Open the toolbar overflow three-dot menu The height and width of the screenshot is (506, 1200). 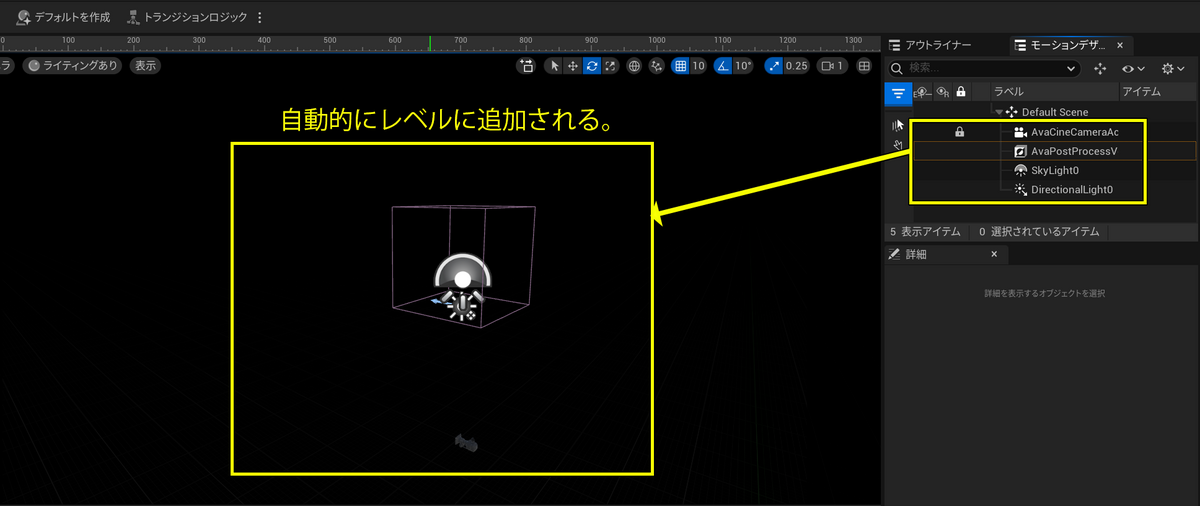click(260, 17)
